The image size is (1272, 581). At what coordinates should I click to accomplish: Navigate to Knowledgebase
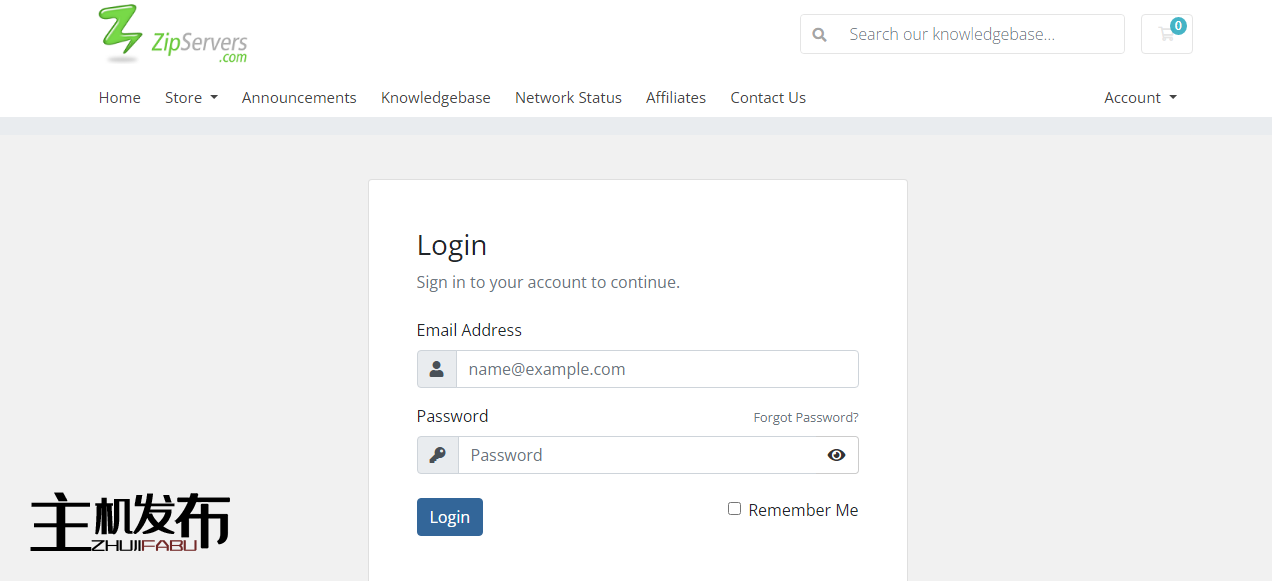click(x=435, y=97)
